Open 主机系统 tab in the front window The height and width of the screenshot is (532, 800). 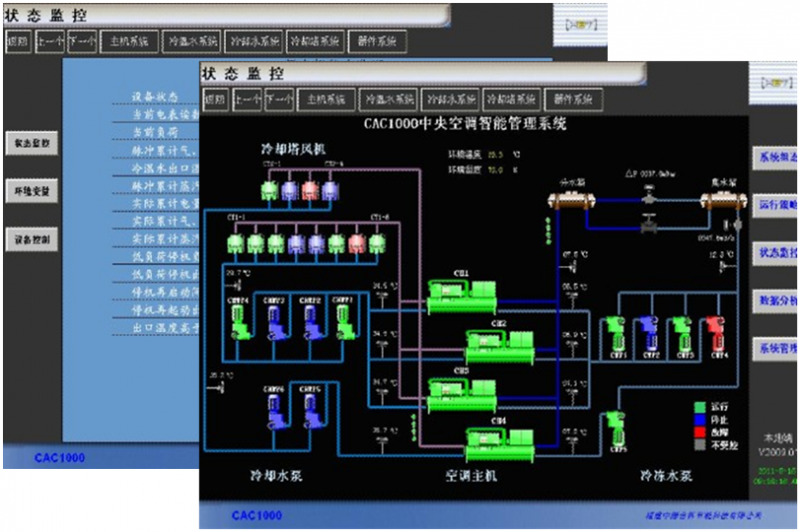pyautogui.click(x=325, y=100)
